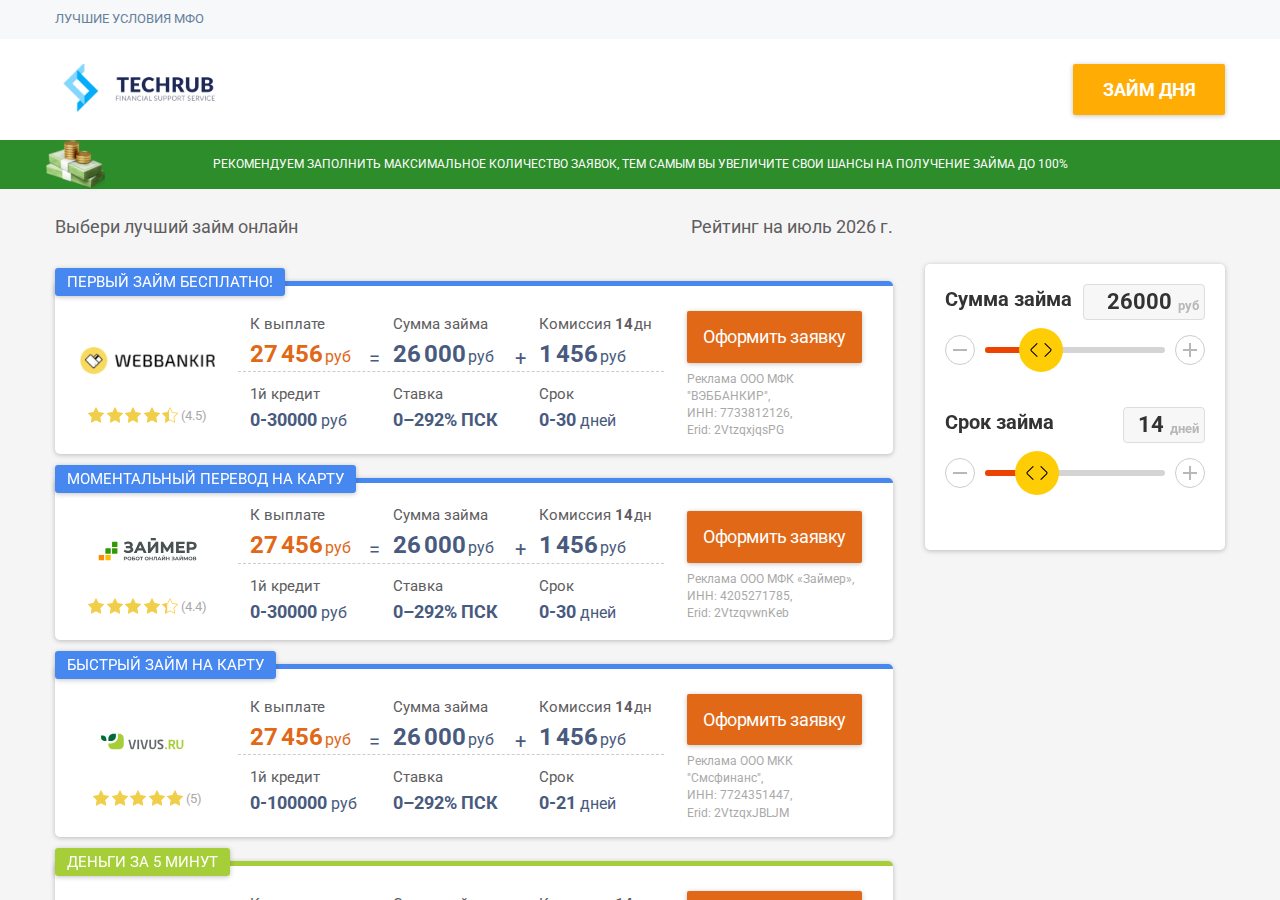Click the Срок займа input showing 14
This screenshot has height=900, width=1280.
pyautogui.click(x=1164, y=425)
